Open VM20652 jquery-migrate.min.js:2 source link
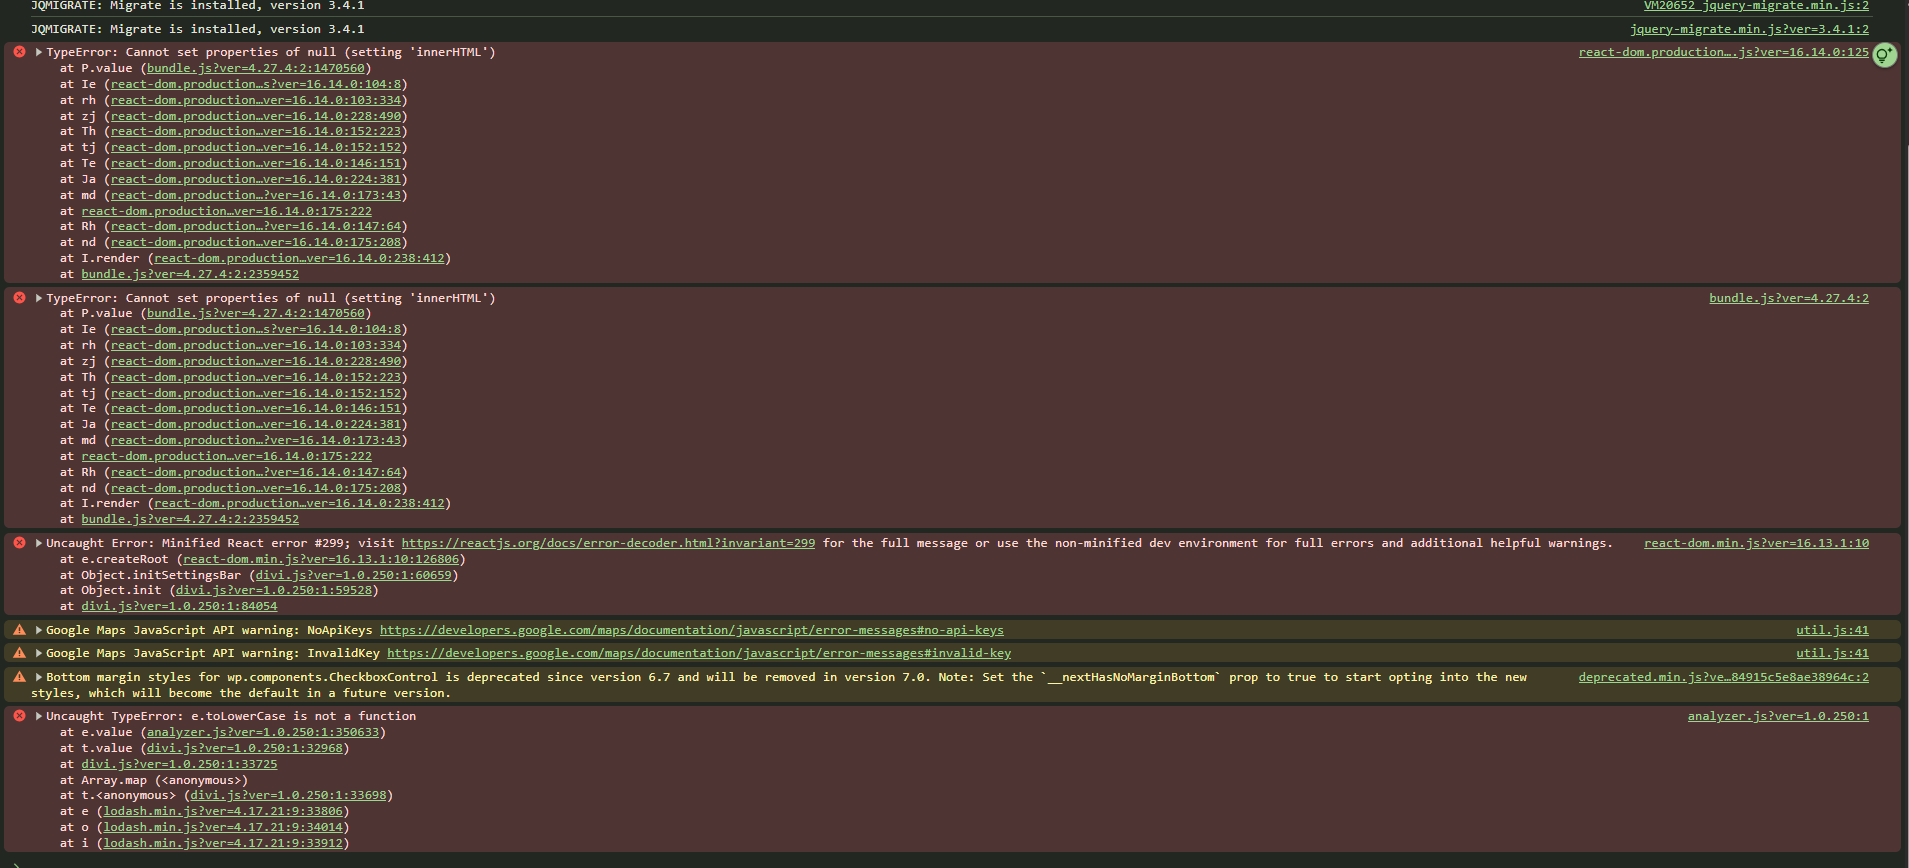This screenshot has height=868, width=1909. (1756, 6)
